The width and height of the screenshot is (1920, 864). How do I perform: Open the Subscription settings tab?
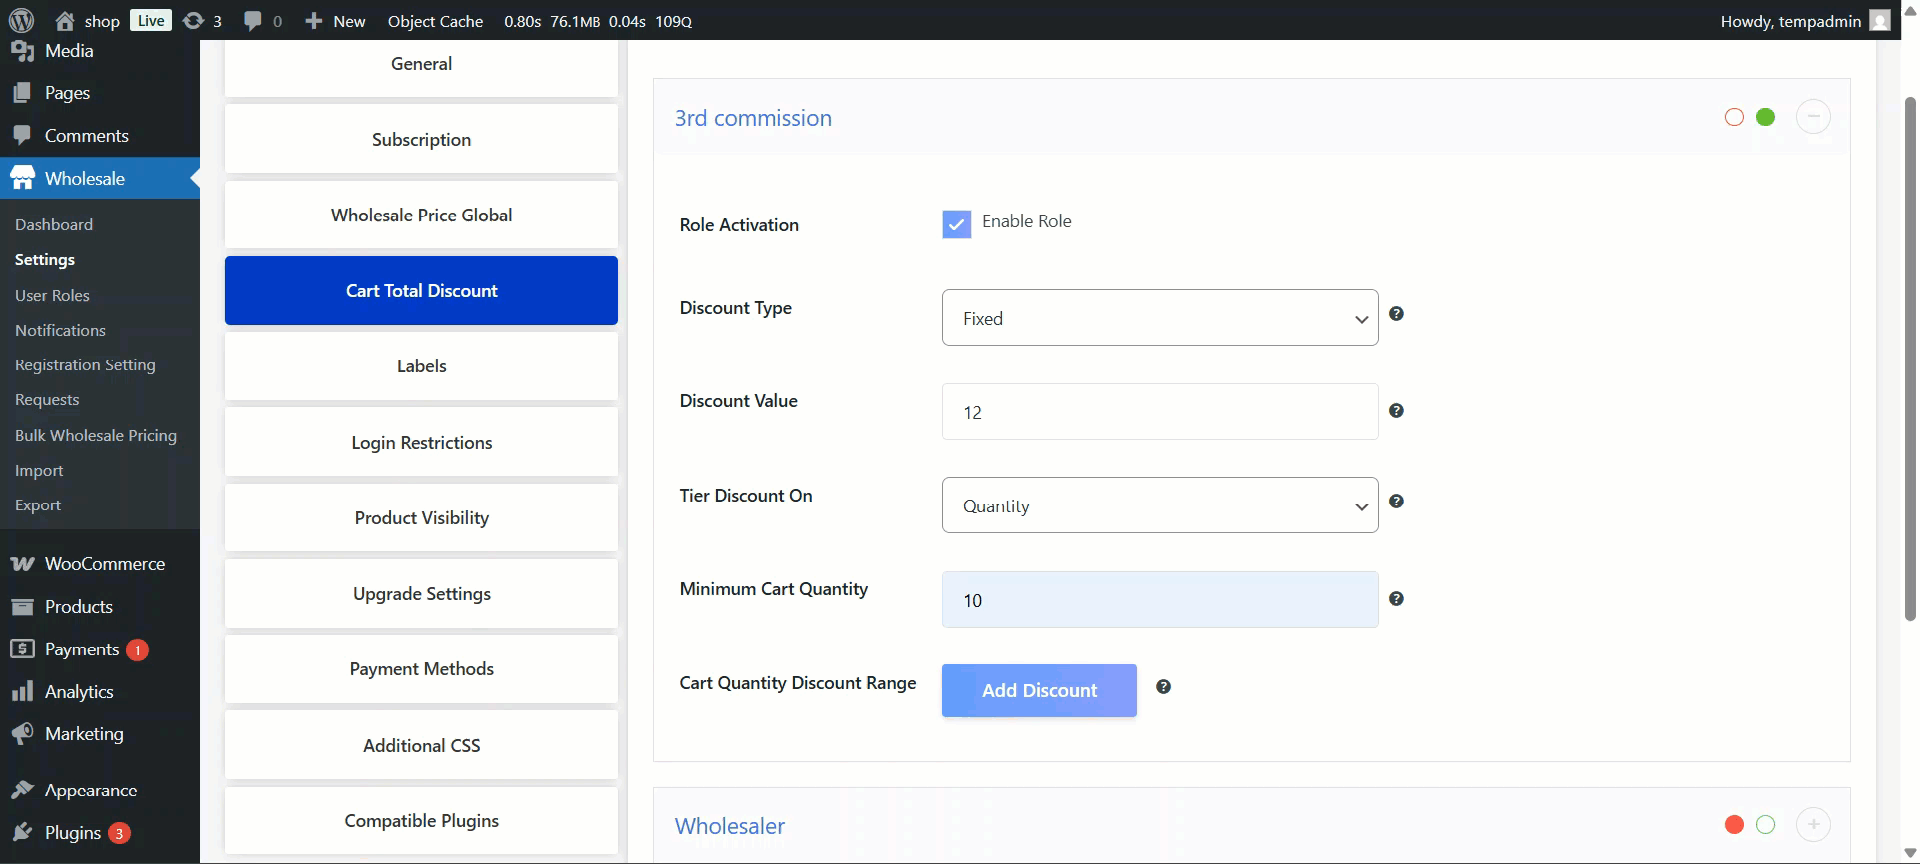[421, 140]
